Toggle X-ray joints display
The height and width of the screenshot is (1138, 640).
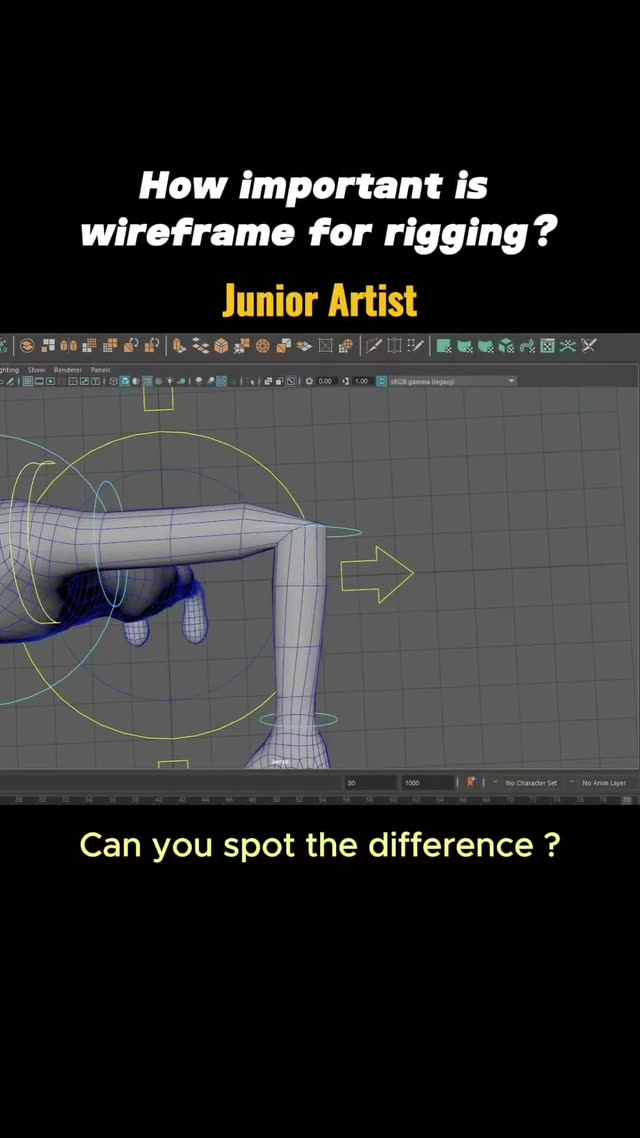pyautogui.click(x=291, y=381)
